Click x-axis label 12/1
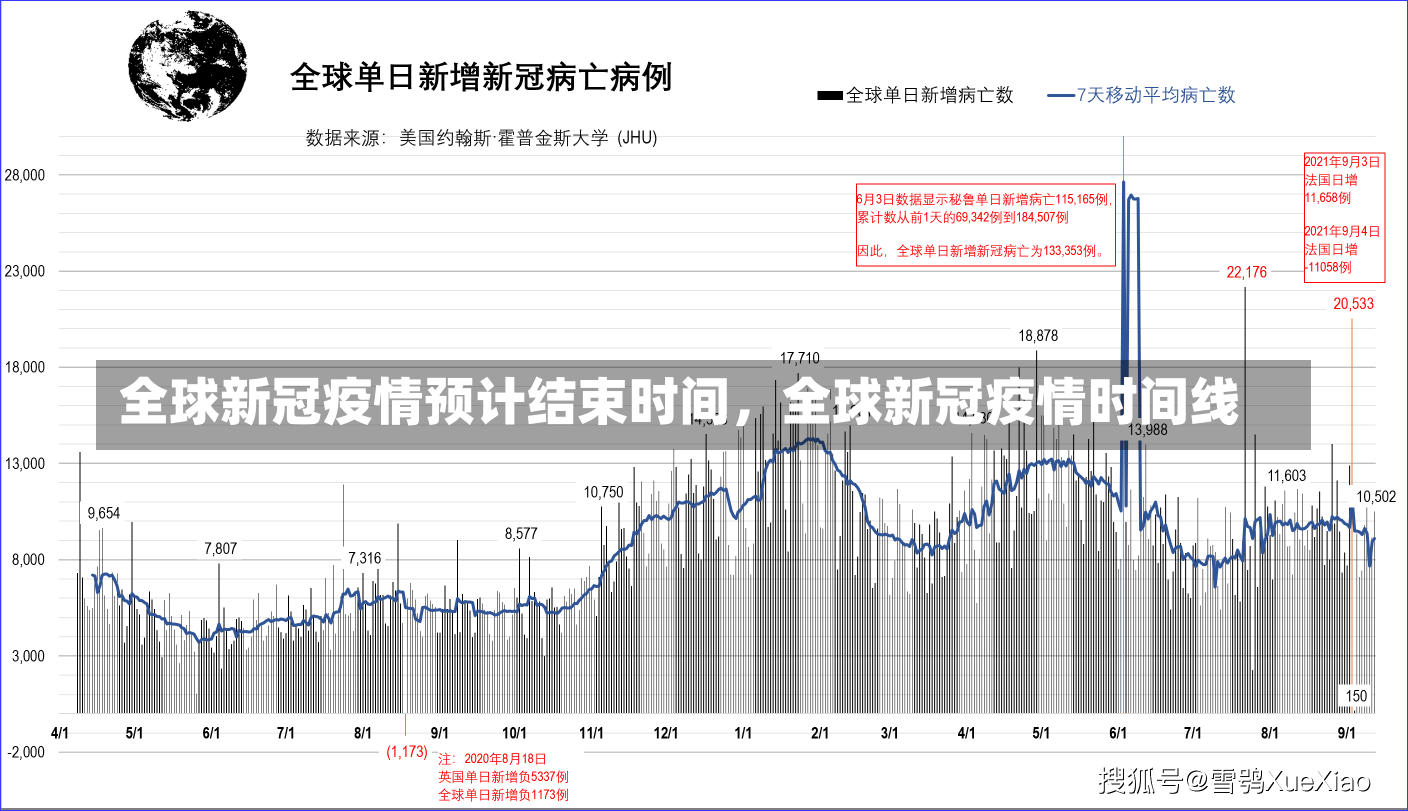 click(x=667, y=732)
